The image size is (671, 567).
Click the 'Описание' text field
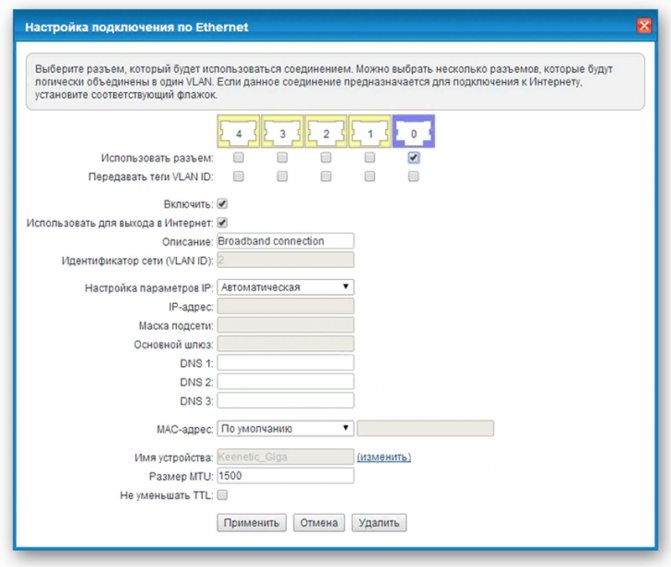tap(285, 241)
